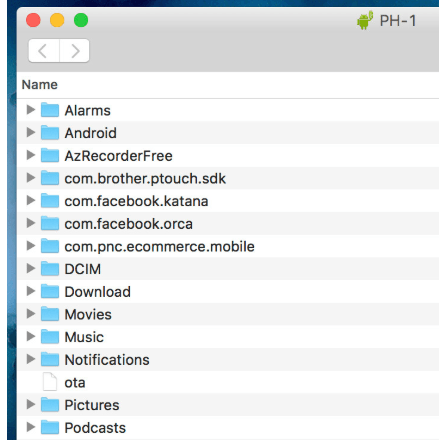Expand the Alarms folder triangle
This screenshot has height=440, width=439.
pos(31,110)
